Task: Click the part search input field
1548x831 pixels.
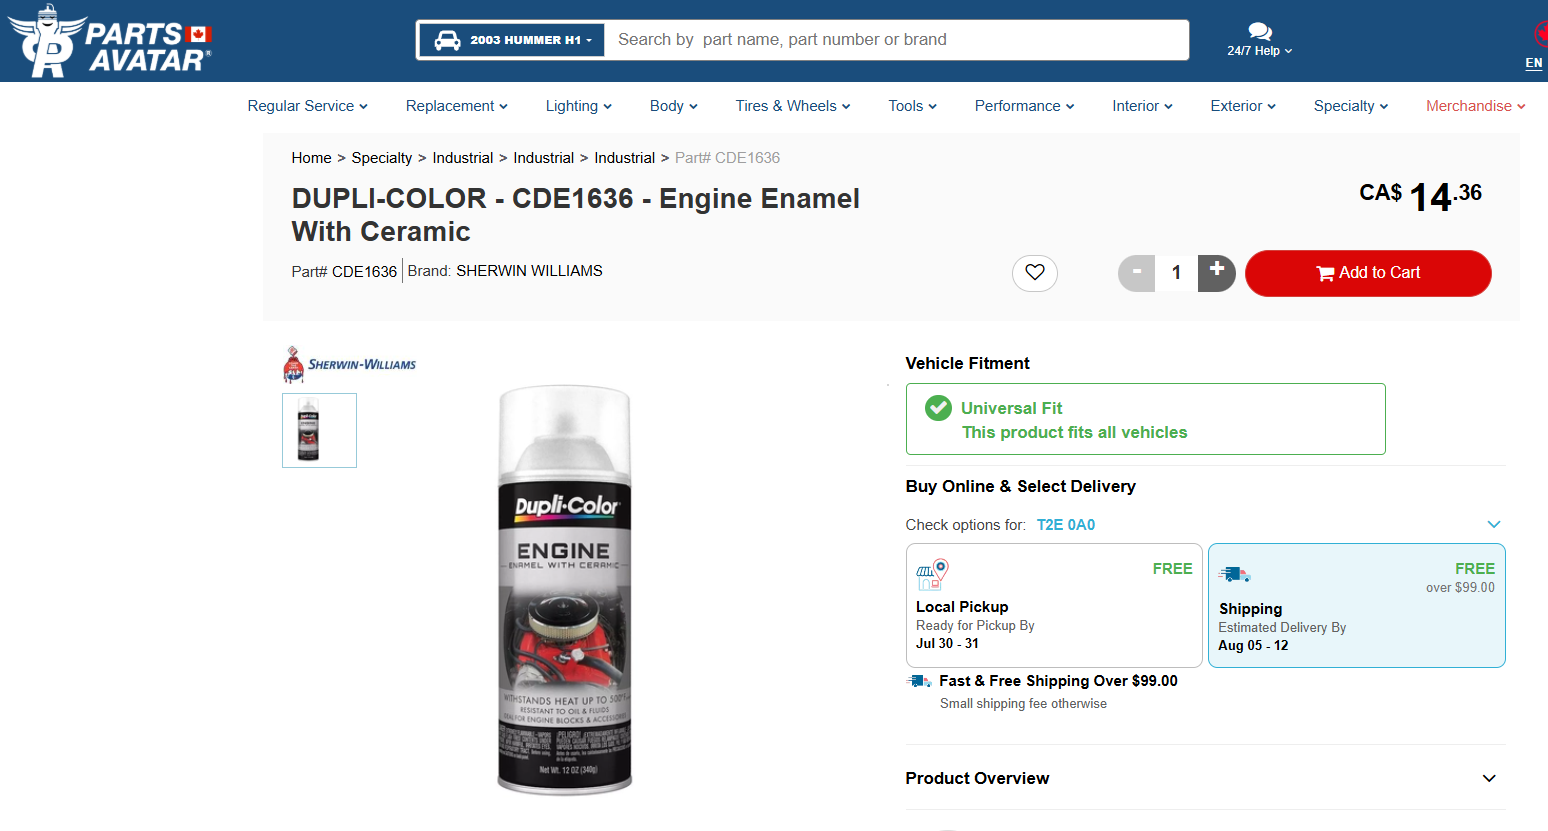Action: (x=896, y=40)
